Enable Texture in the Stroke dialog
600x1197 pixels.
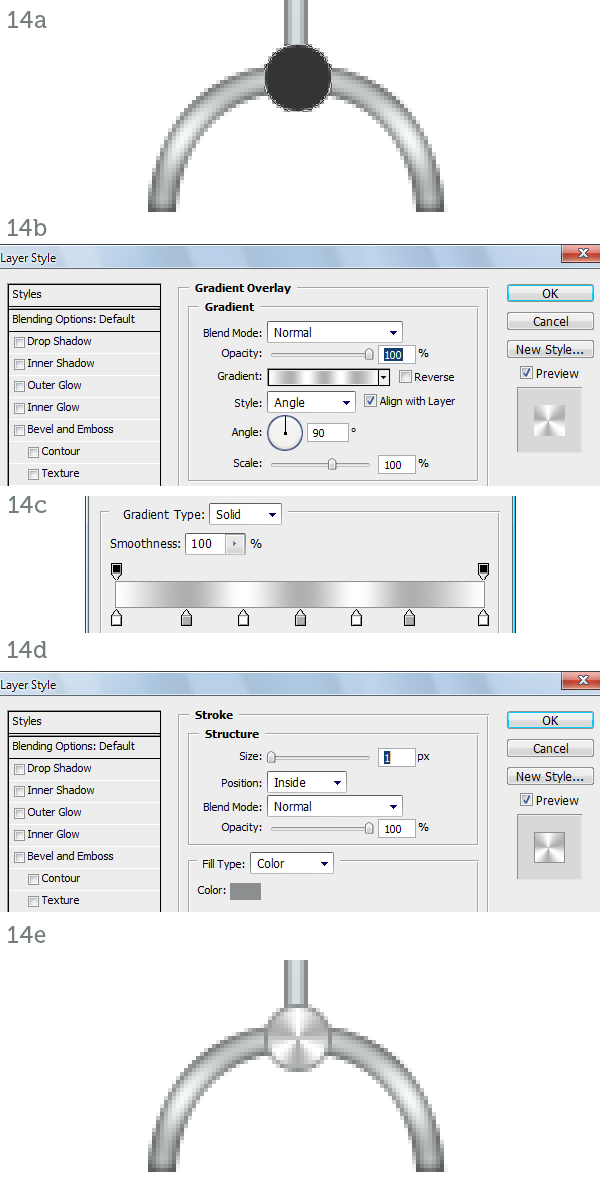pyautogui.click(x=33, y=901)
